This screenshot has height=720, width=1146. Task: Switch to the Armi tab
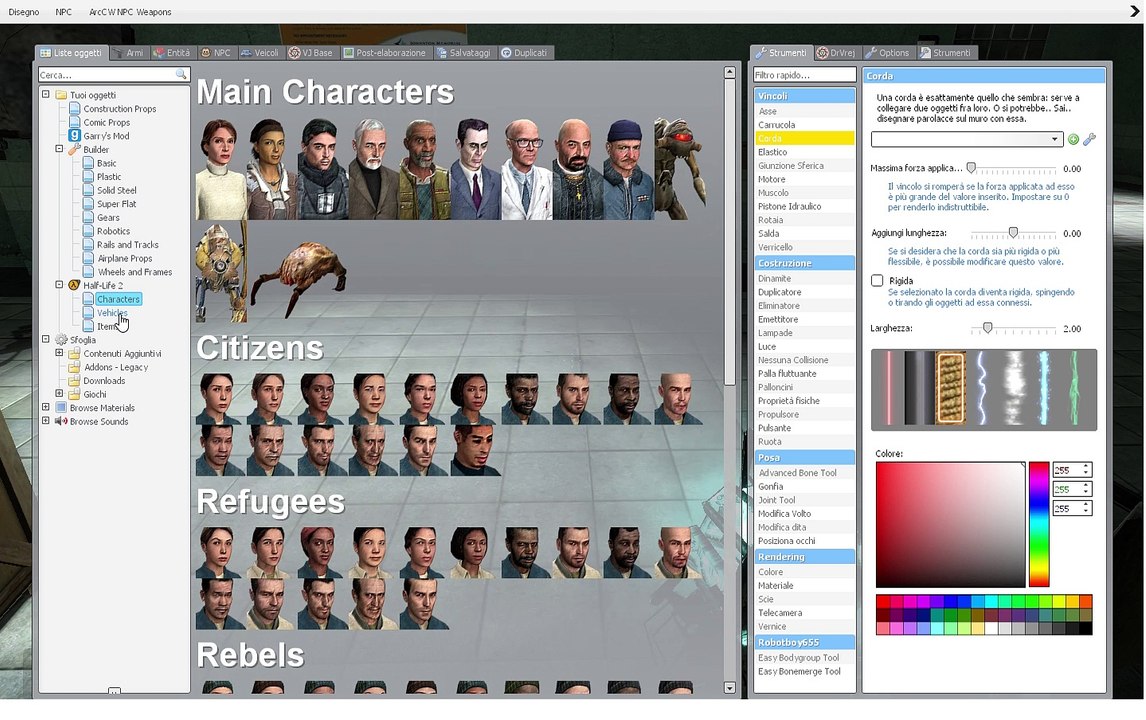tap(128, 53)
